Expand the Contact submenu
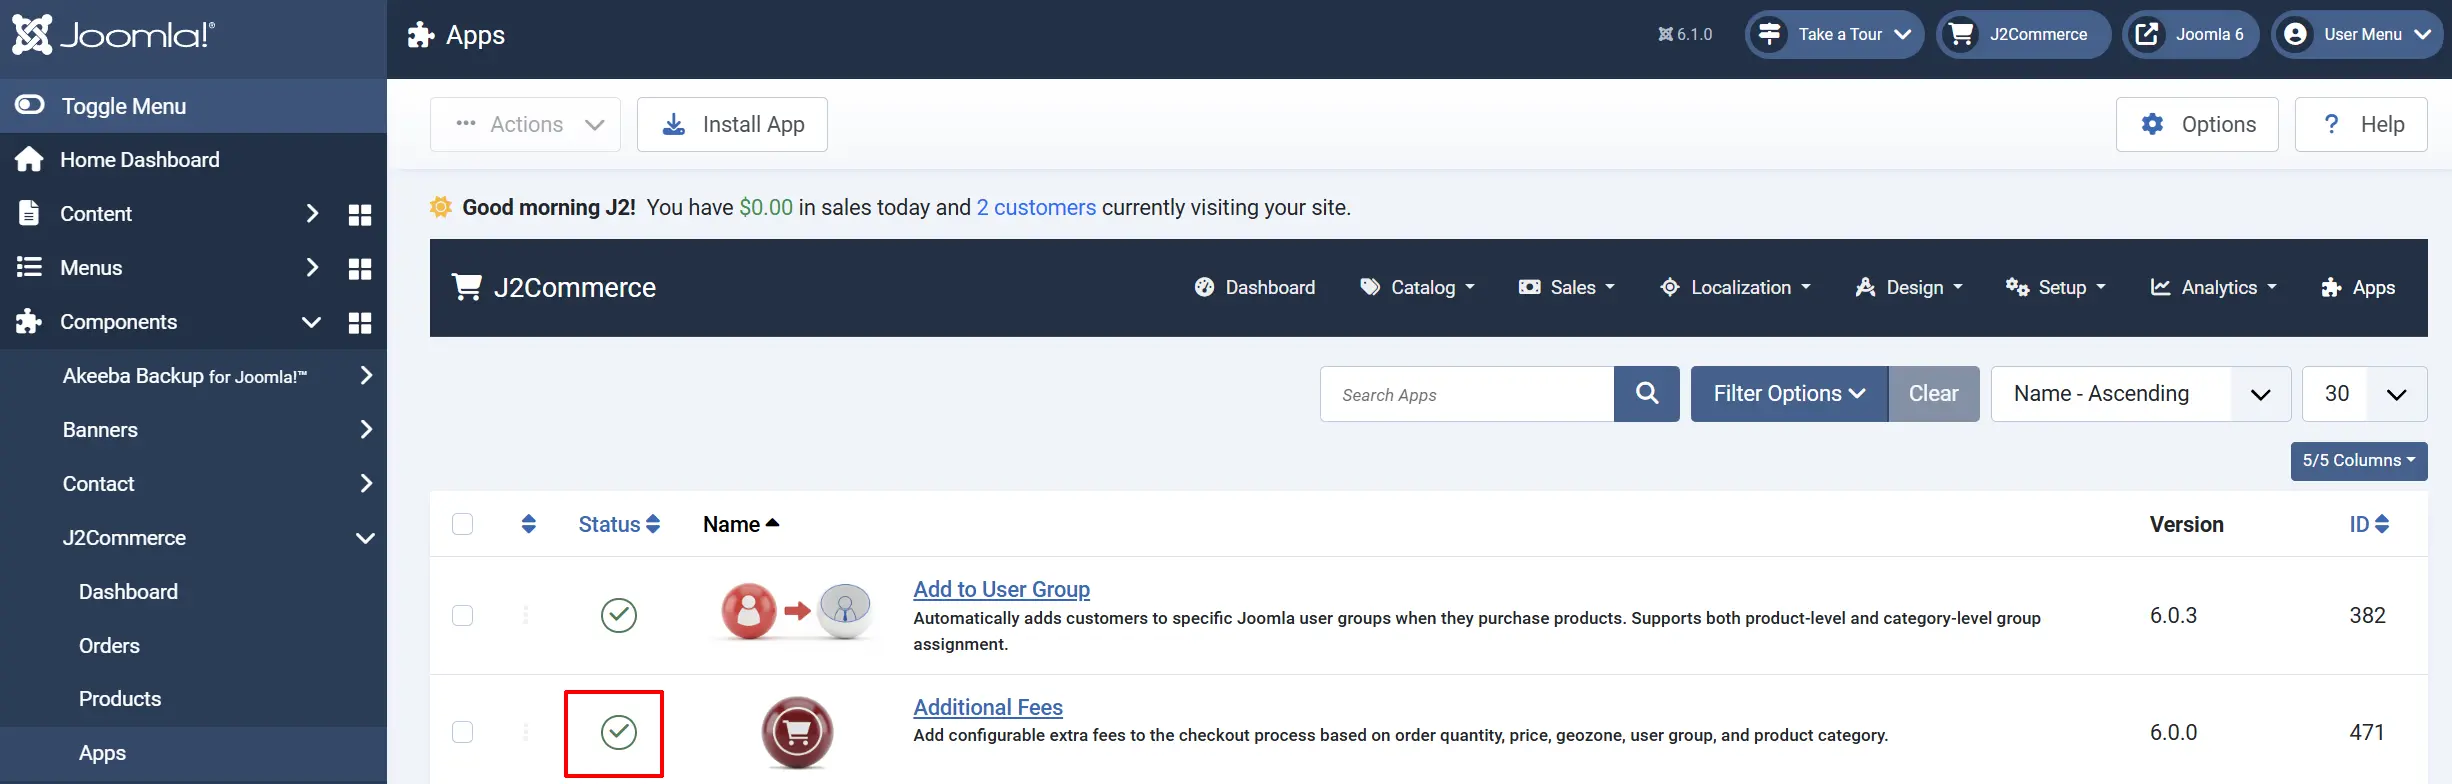 pos(366,483)
